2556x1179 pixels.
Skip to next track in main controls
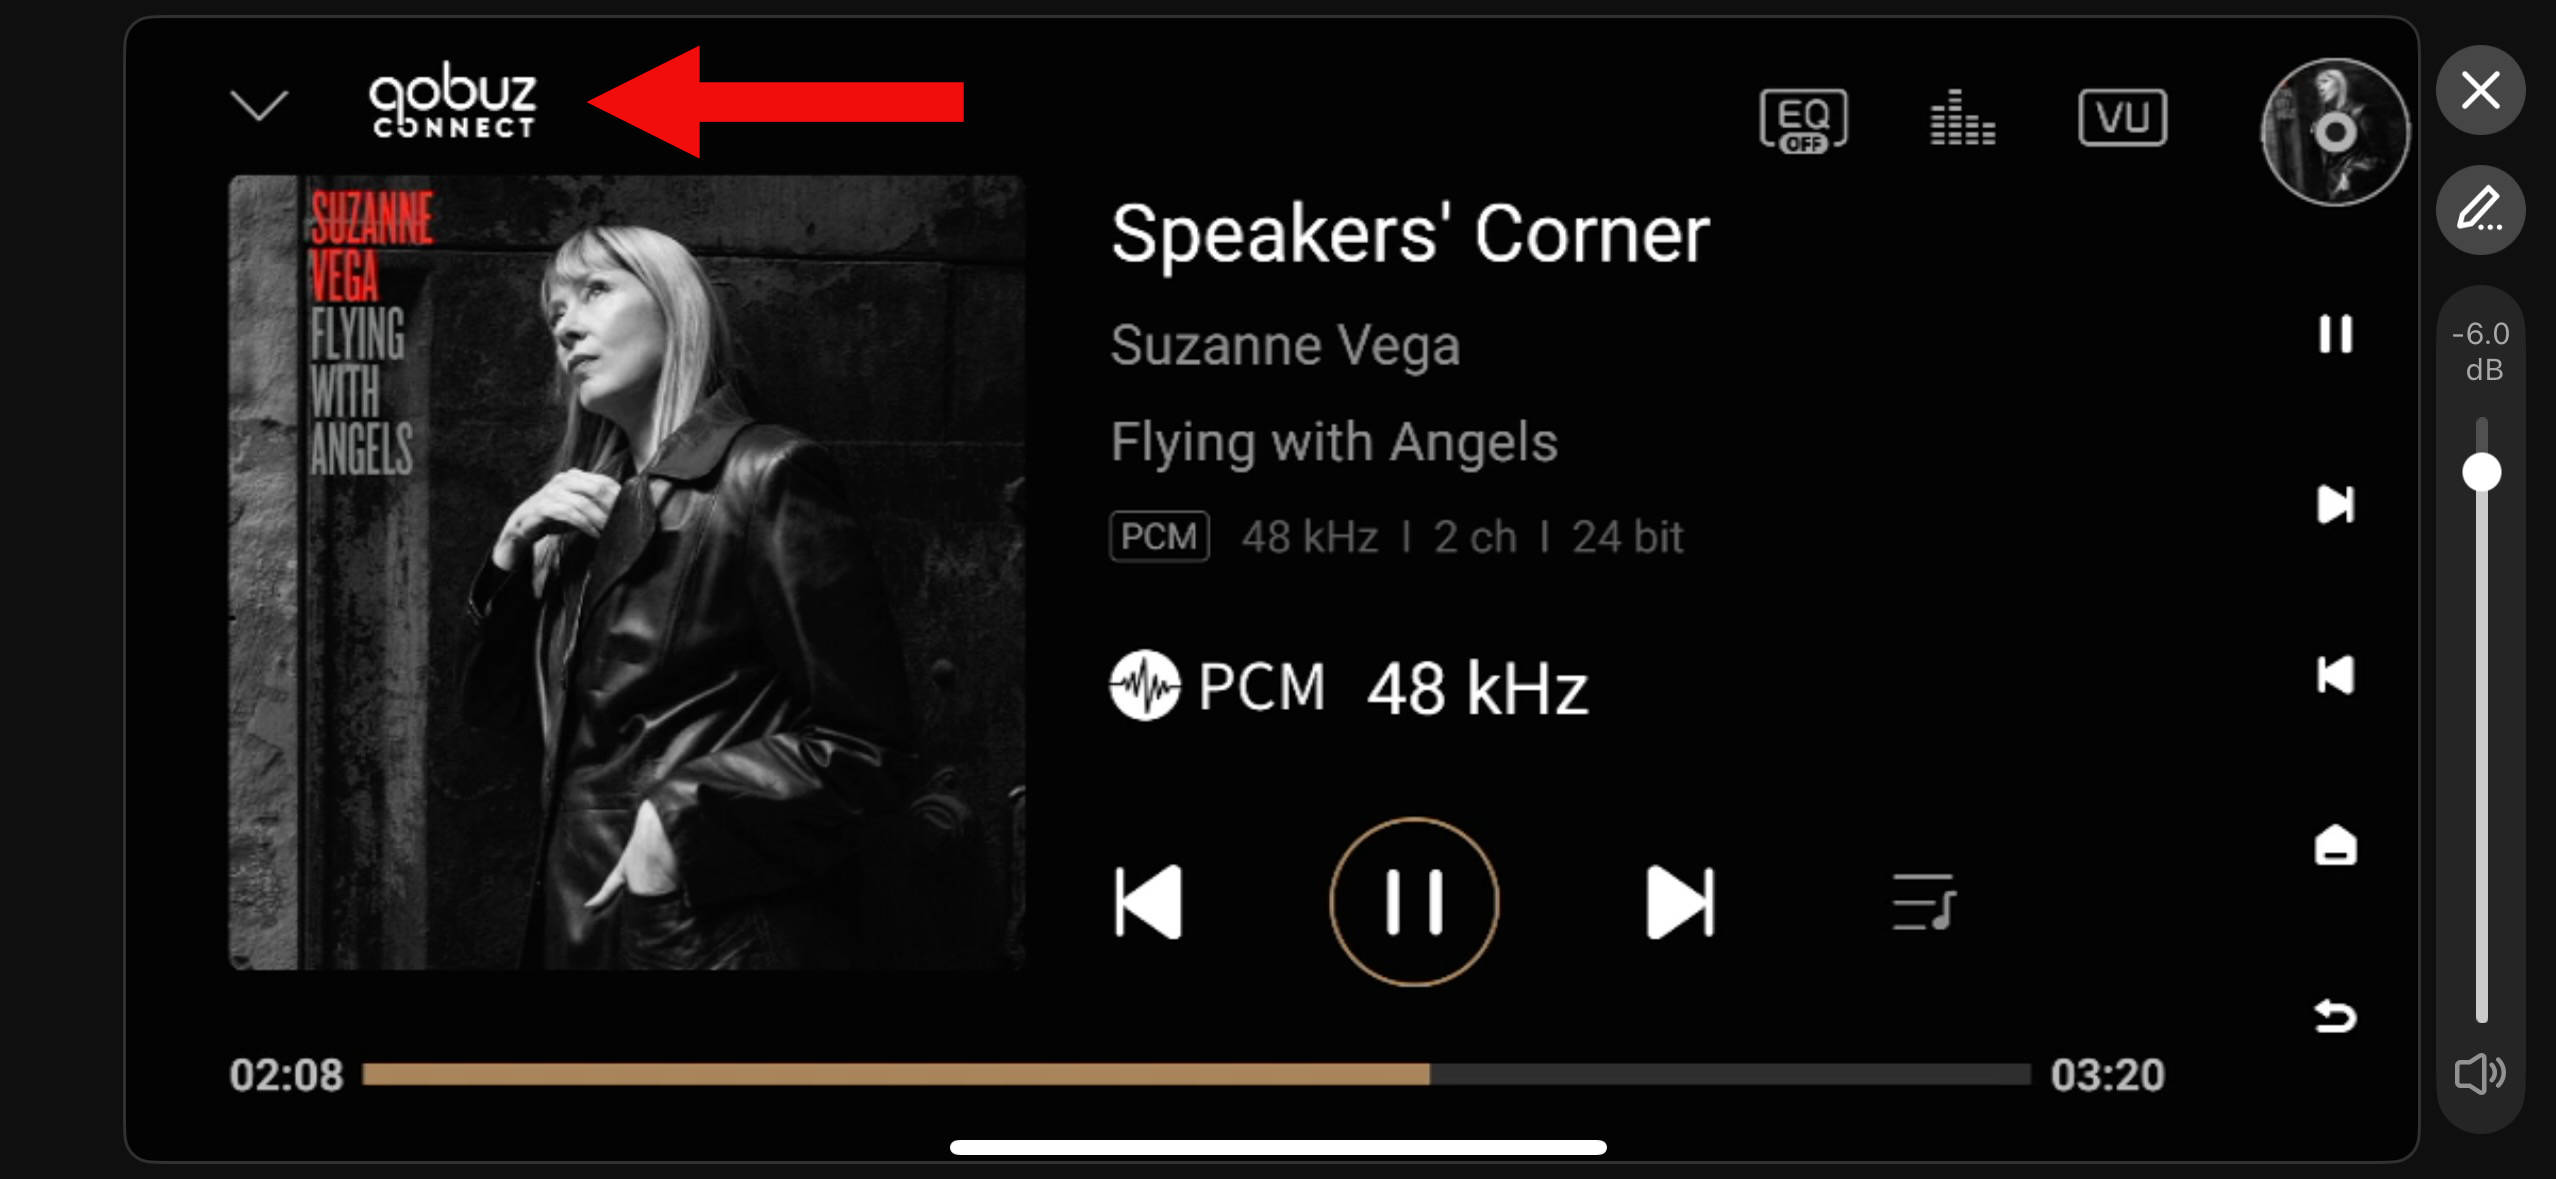(1680, 902)
